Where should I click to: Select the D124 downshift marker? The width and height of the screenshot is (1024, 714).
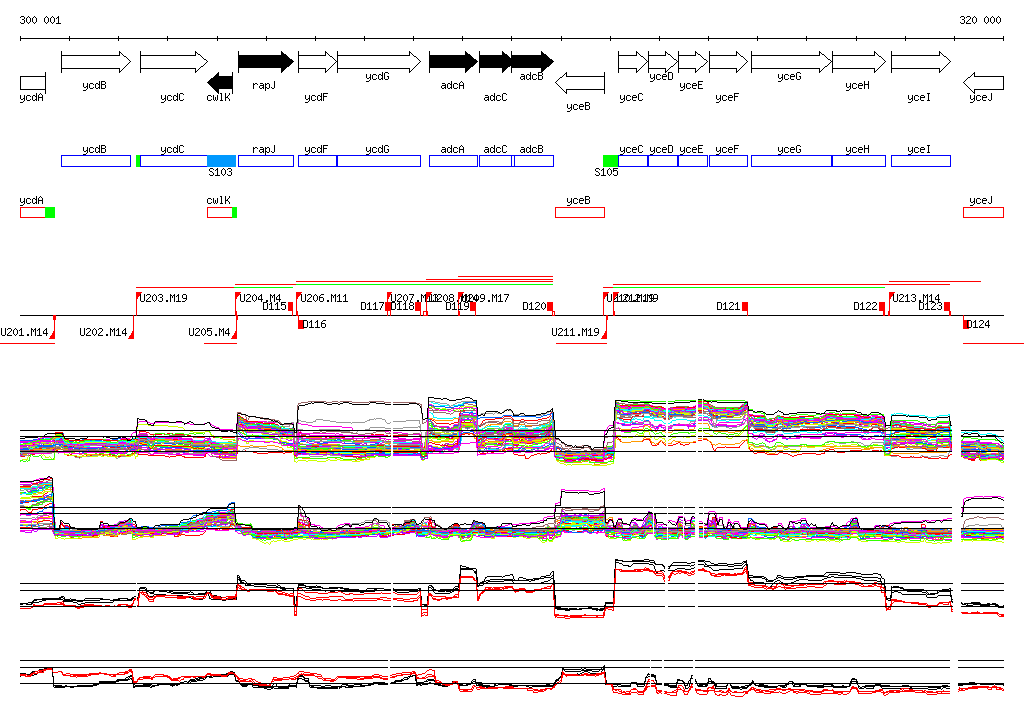pyautogui.click(x=967, y=324)
